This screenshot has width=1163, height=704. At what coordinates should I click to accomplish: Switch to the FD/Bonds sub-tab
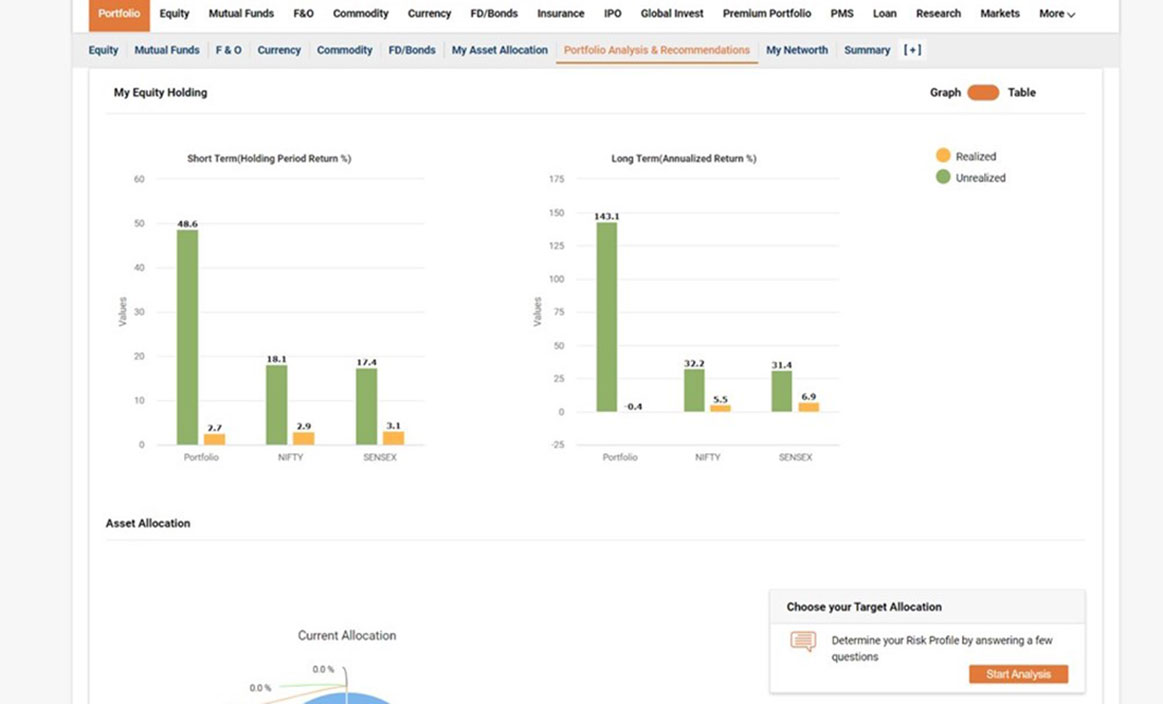click(x=412, y=50)
